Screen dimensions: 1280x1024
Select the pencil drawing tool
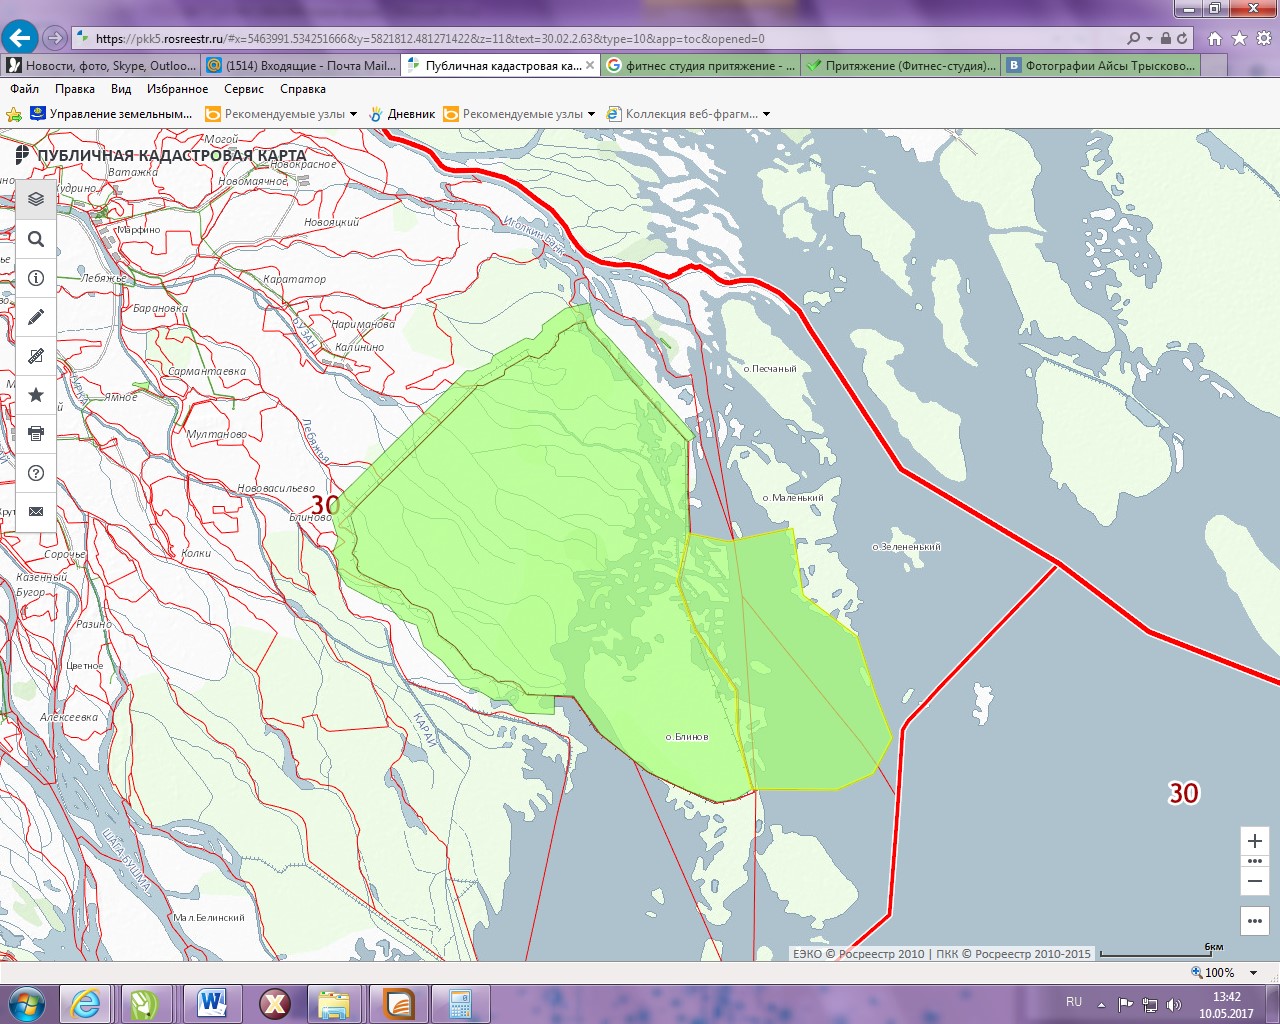36,317
